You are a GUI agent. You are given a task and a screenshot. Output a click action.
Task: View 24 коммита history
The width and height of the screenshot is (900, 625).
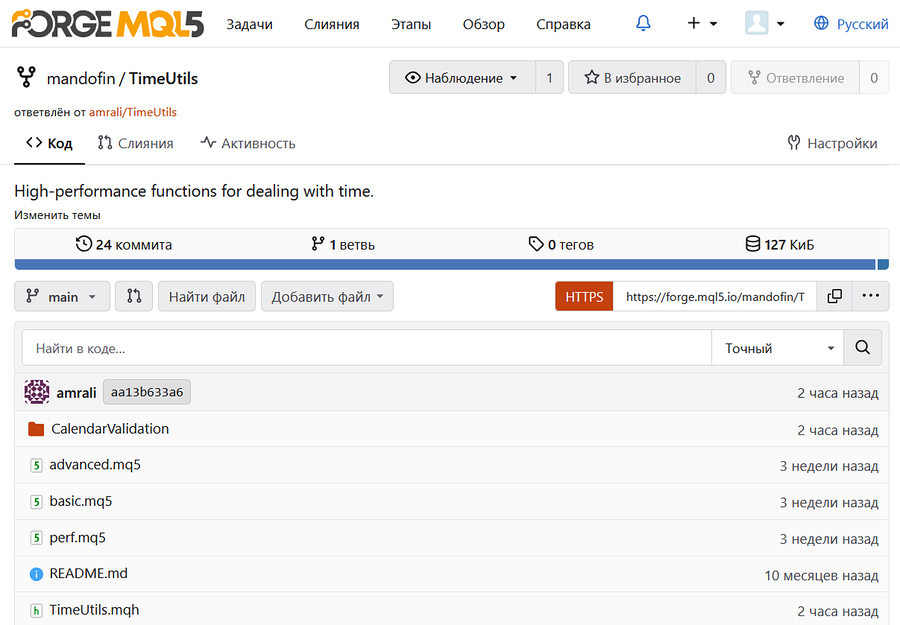[x=124, y=244]
